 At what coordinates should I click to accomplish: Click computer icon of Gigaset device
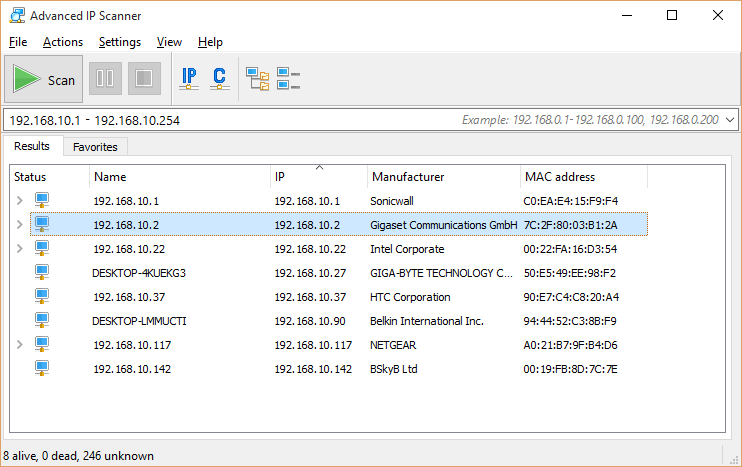pyautogui.click(x=42, y=224)
